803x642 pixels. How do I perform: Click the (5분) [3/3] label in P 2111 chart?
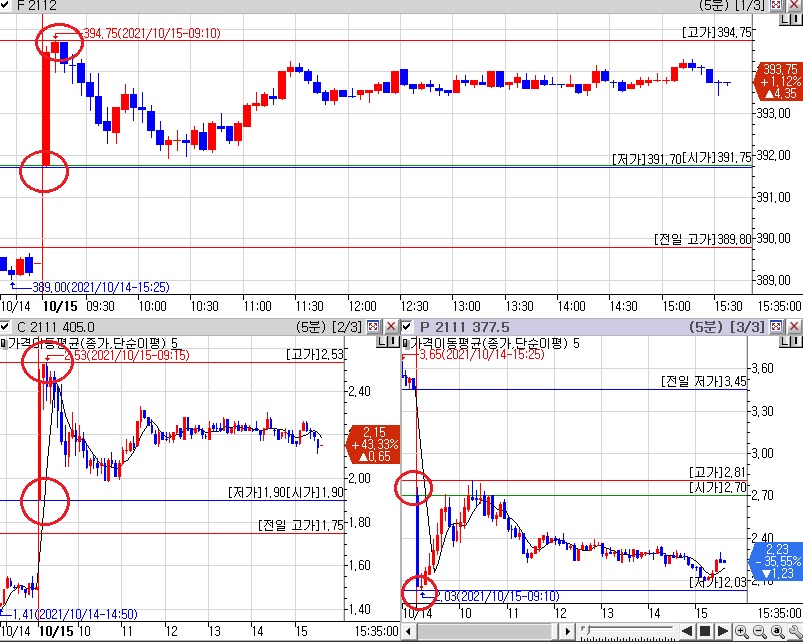[x=727, y=327]
